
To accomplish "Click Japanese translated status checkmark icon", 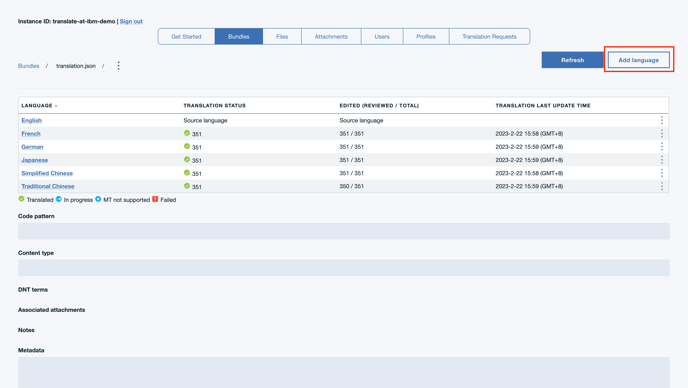I will pyautogui.click(x=187, y=159).
